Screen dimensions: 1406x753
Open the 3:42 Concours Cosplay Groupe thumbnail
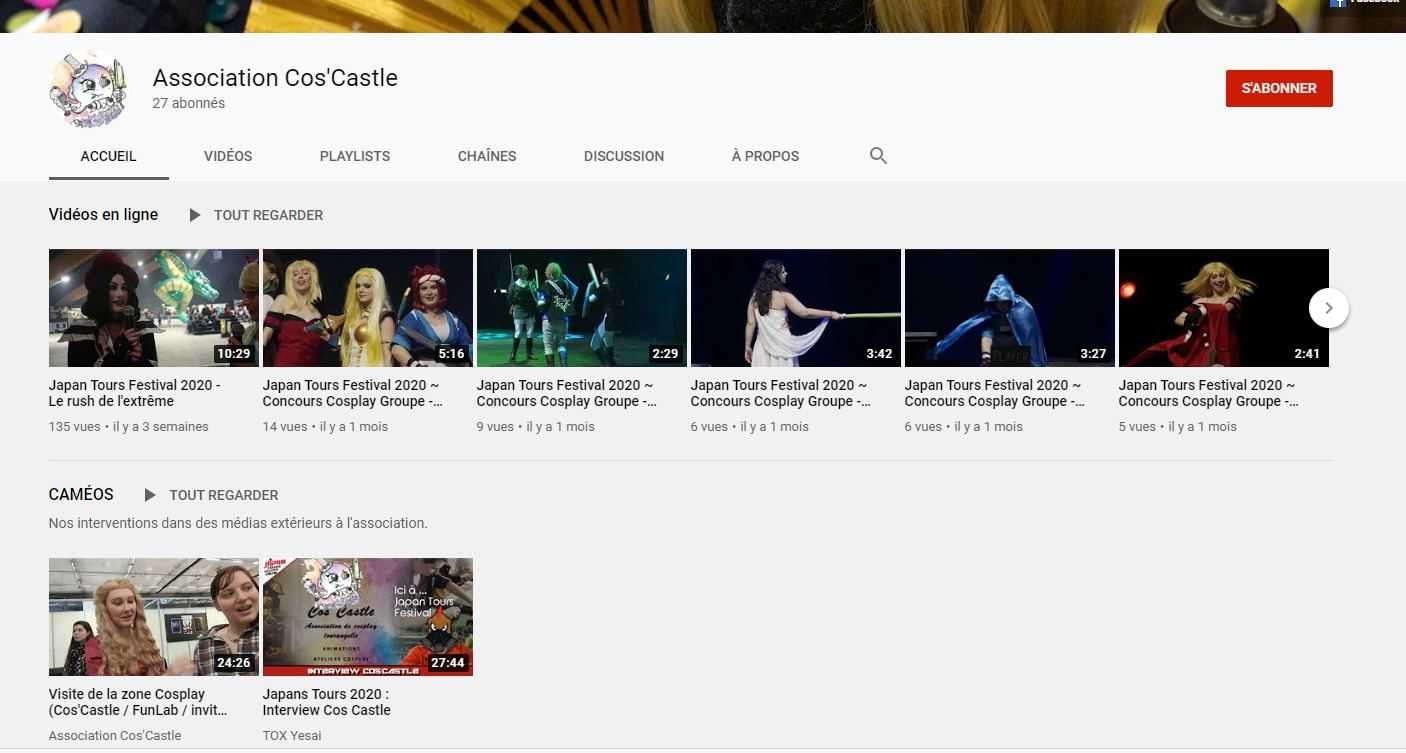coord(796,308)
